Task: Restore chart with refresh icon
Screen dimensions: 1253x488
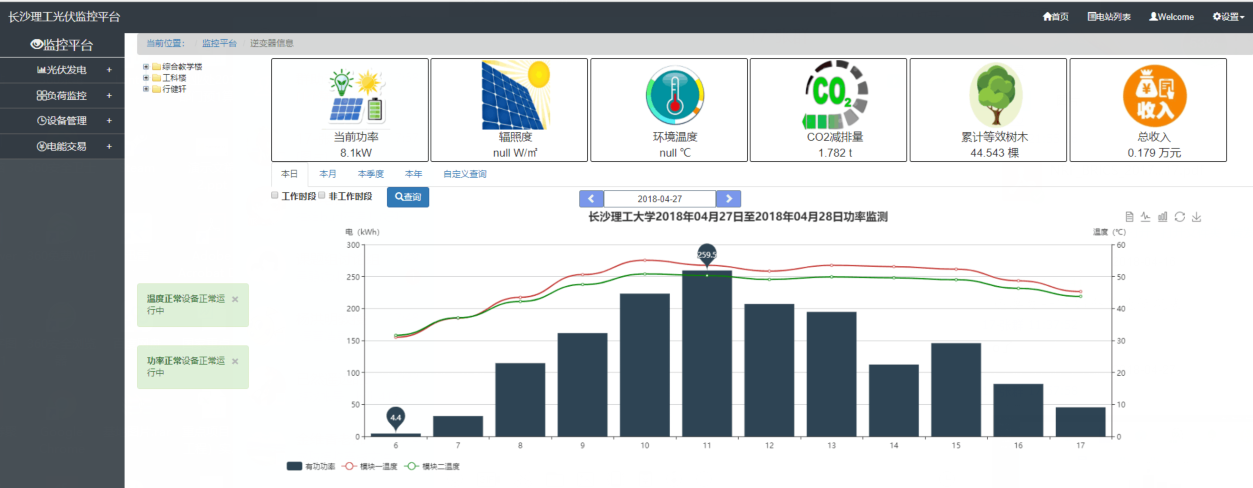Action: (x=1179, y=217)
